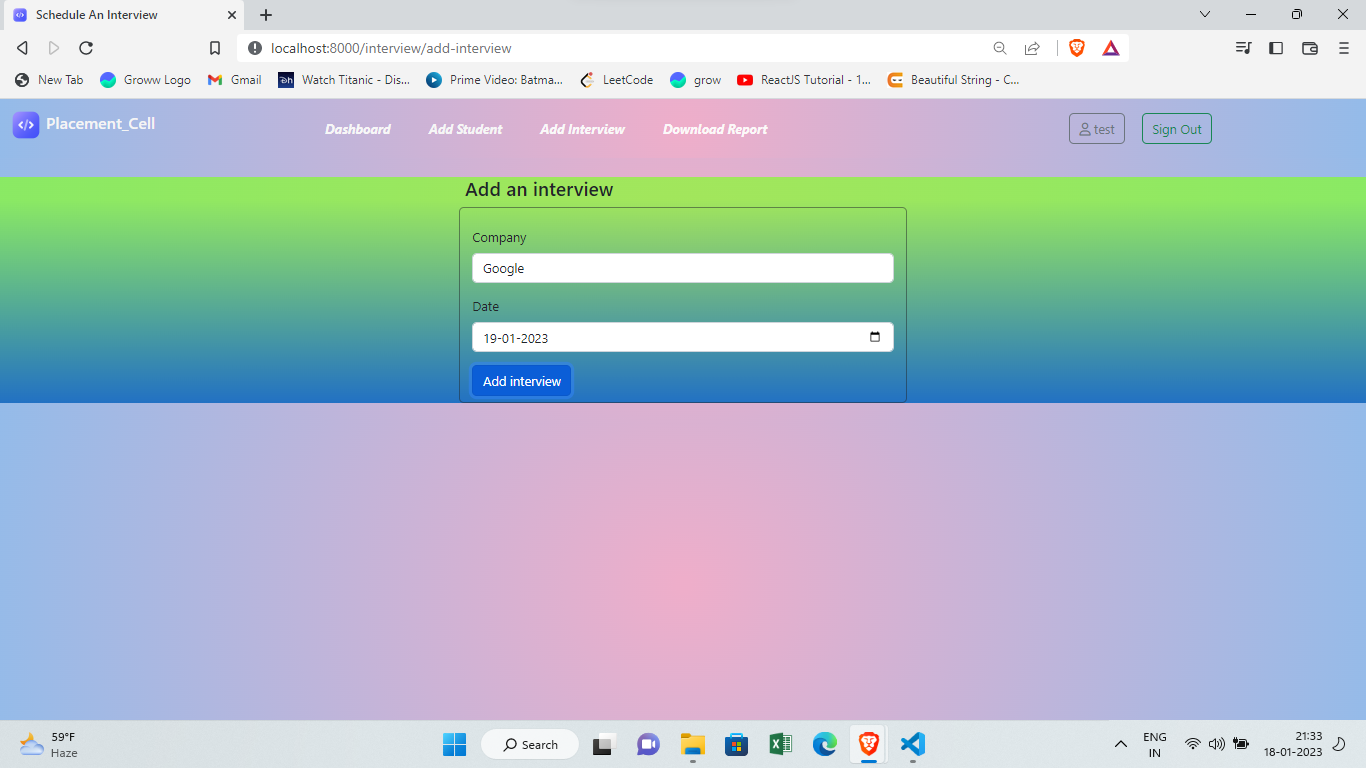Open the Groww Logo bookmark
Screen dimensions: 1366x768
click(x=145, y=80)
